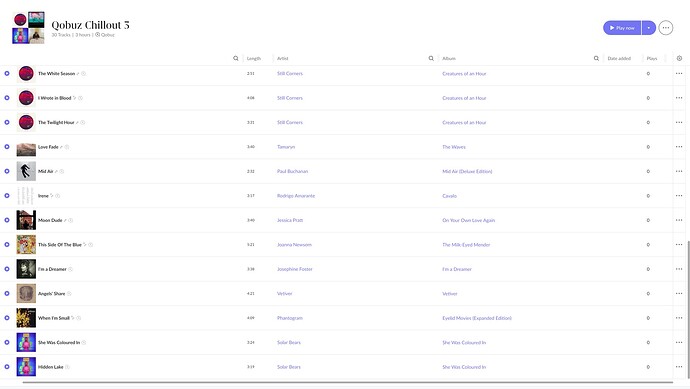
Task: Select the This Side Of The Blue title
Action: pyautogui.click(x=60, y=245)
